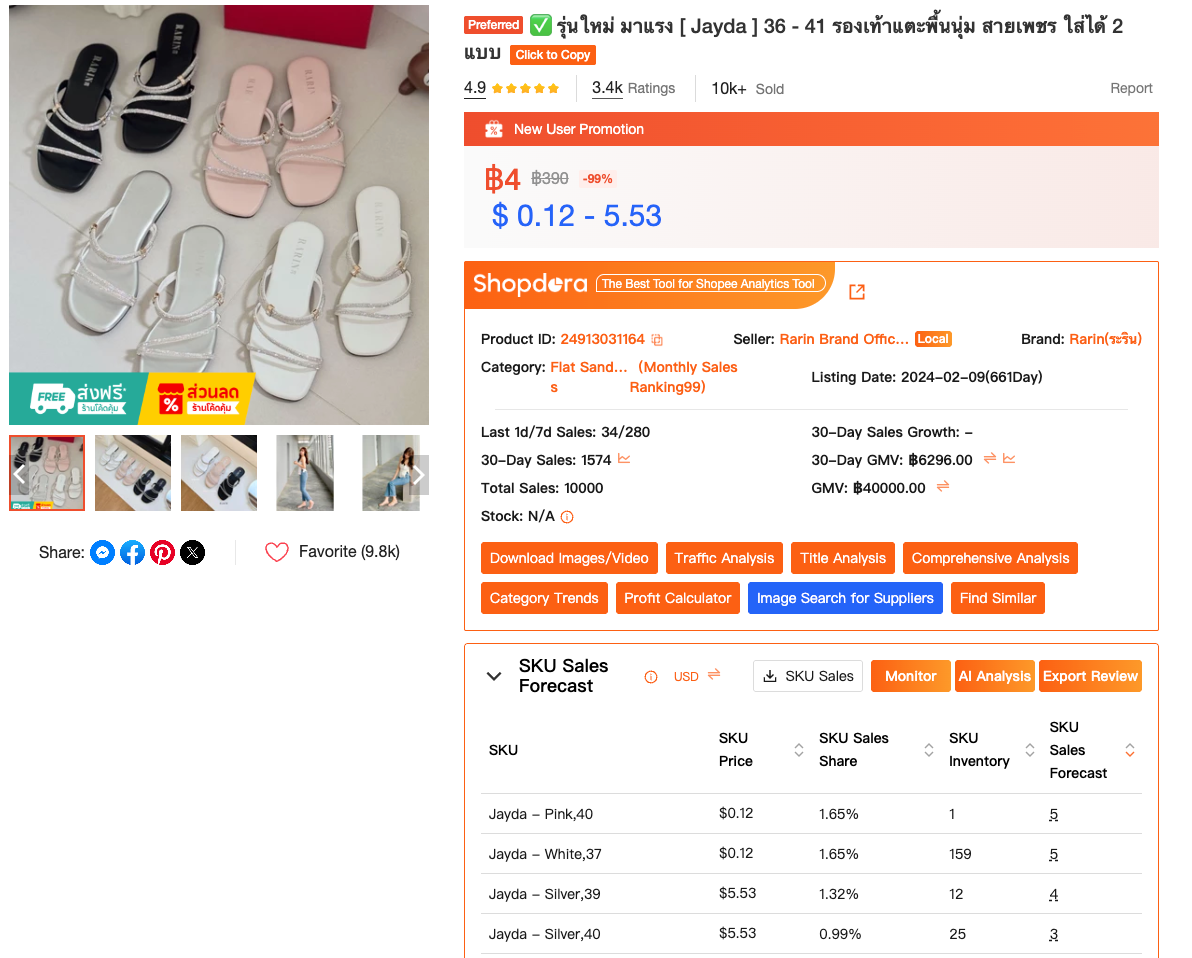
Task: Open the 30-Day Sales trend chart icon
Action: pyautogui.click(x=625, y=459)
